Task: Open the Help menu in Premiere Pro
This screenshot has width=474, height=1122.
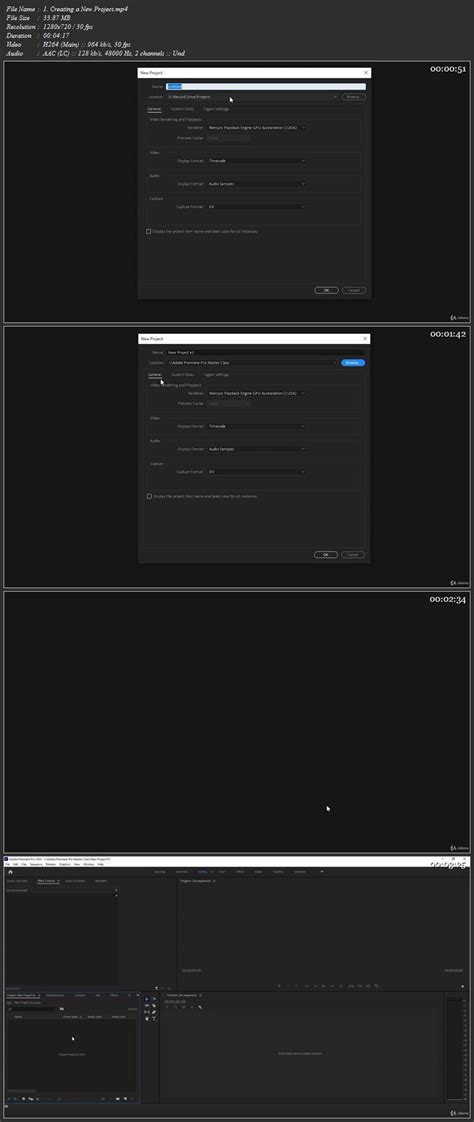Action: [x=100, y=864]
